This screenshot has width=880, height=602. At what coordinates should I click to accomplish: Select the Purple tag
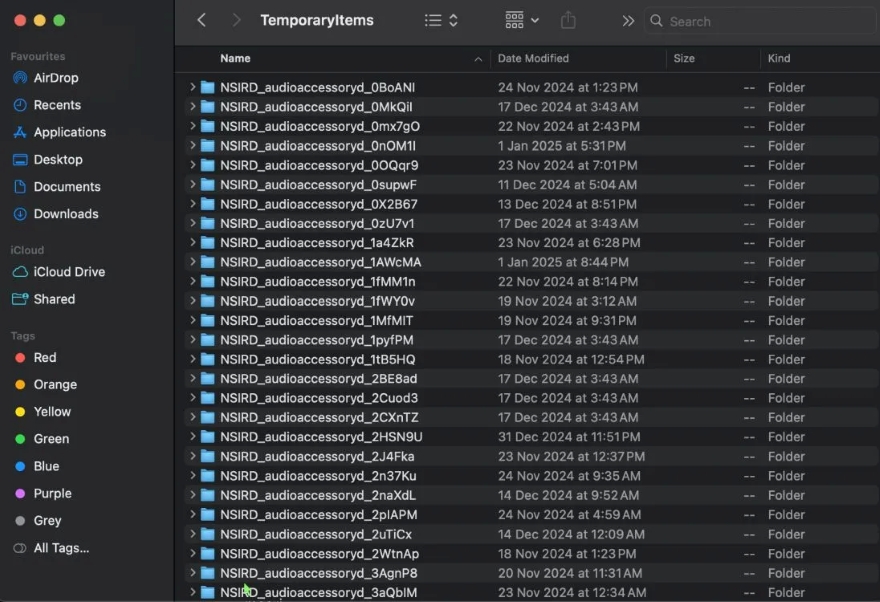click(52, 494)
